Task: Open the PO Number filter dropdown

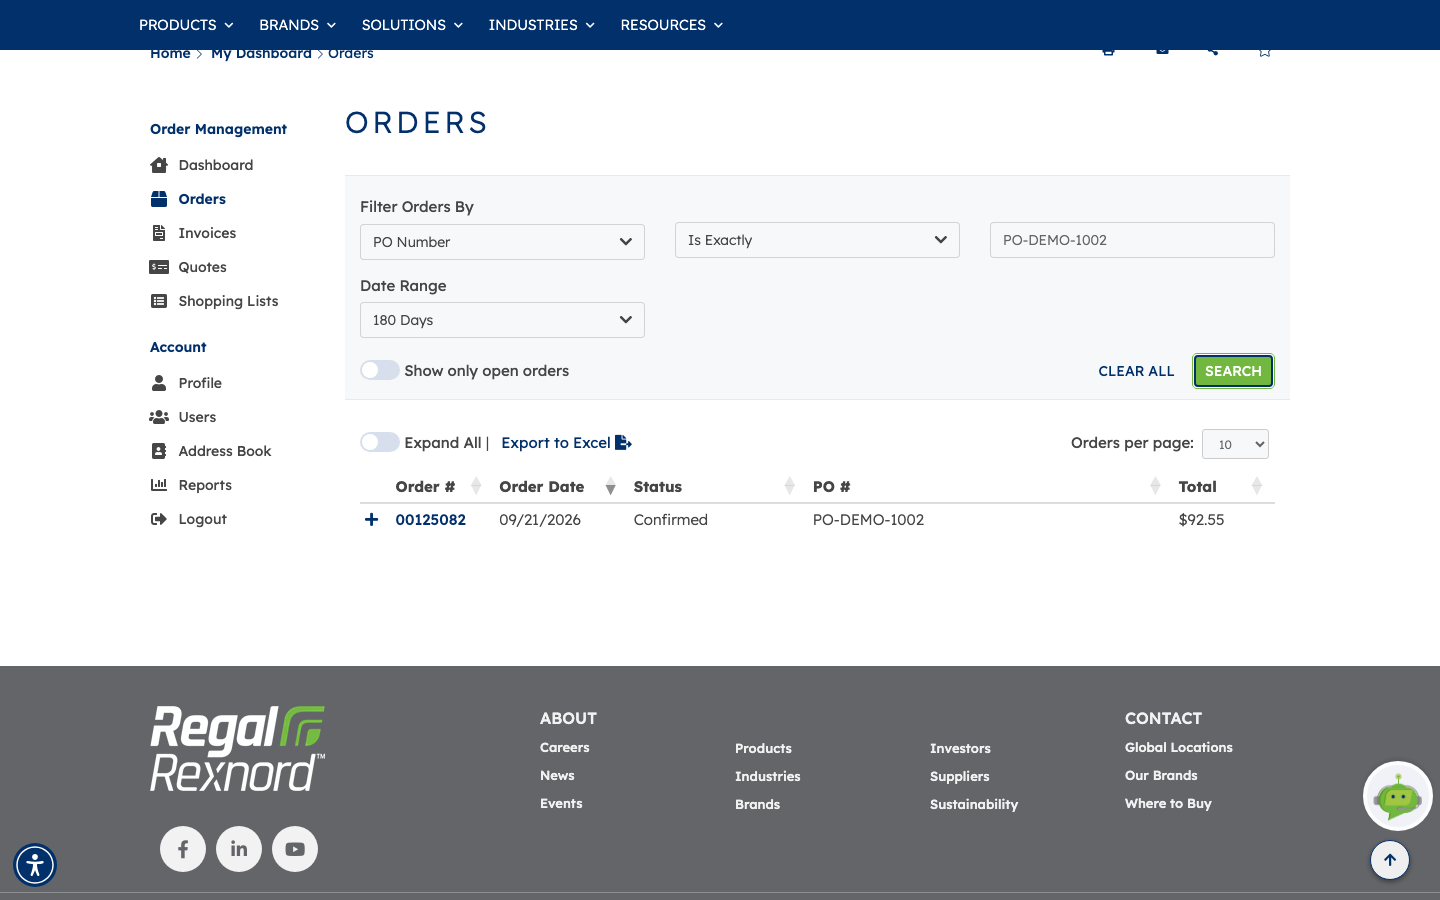Action: [x=502, y=242]
